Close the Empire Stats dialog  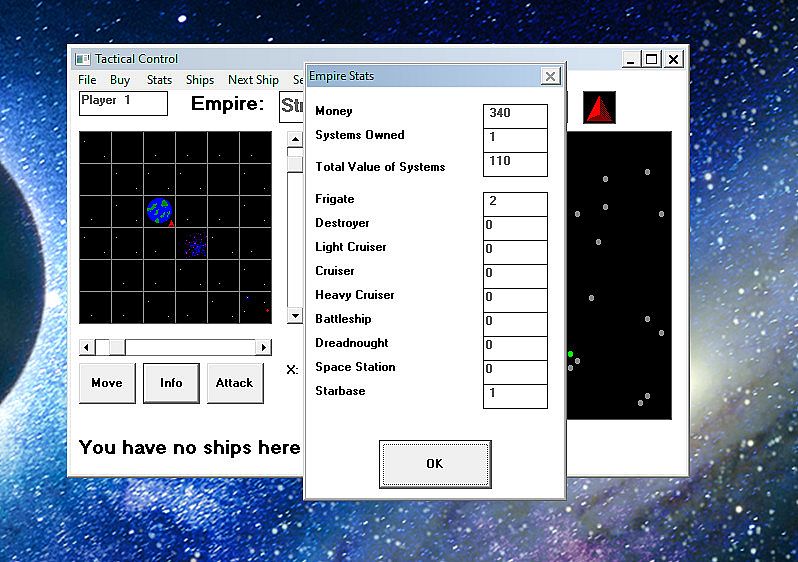[x=550, y=76]
